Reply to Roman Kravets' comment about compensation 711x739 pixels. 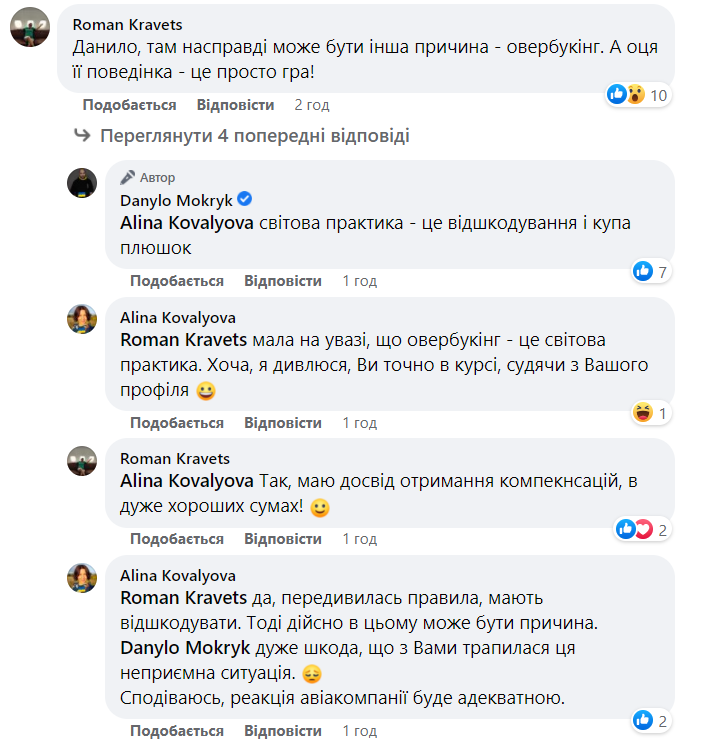pos(283,539)
